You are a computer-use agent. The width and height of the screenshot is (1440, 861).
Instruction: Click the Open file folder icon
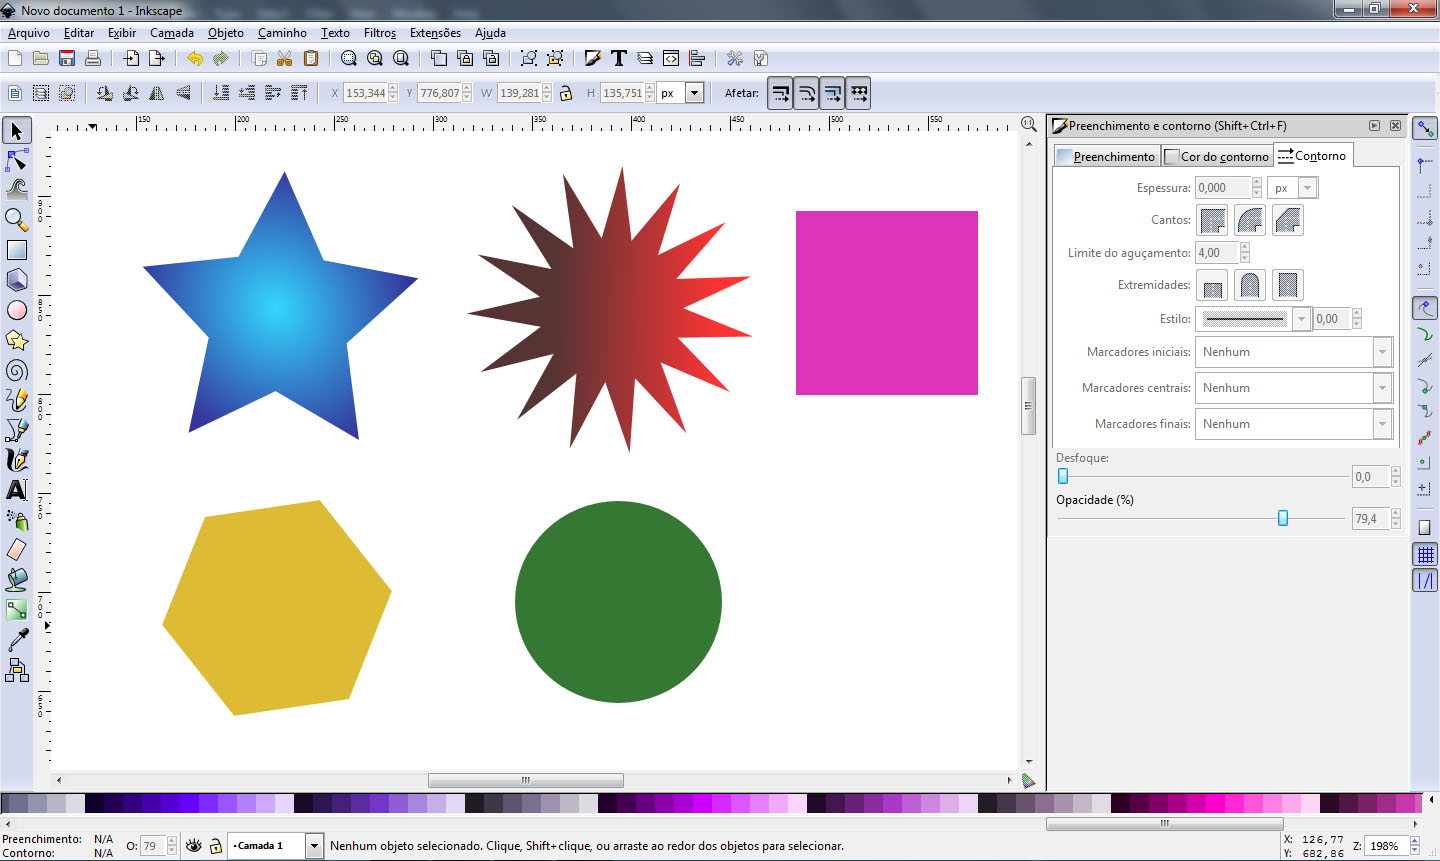coord(41,58)
